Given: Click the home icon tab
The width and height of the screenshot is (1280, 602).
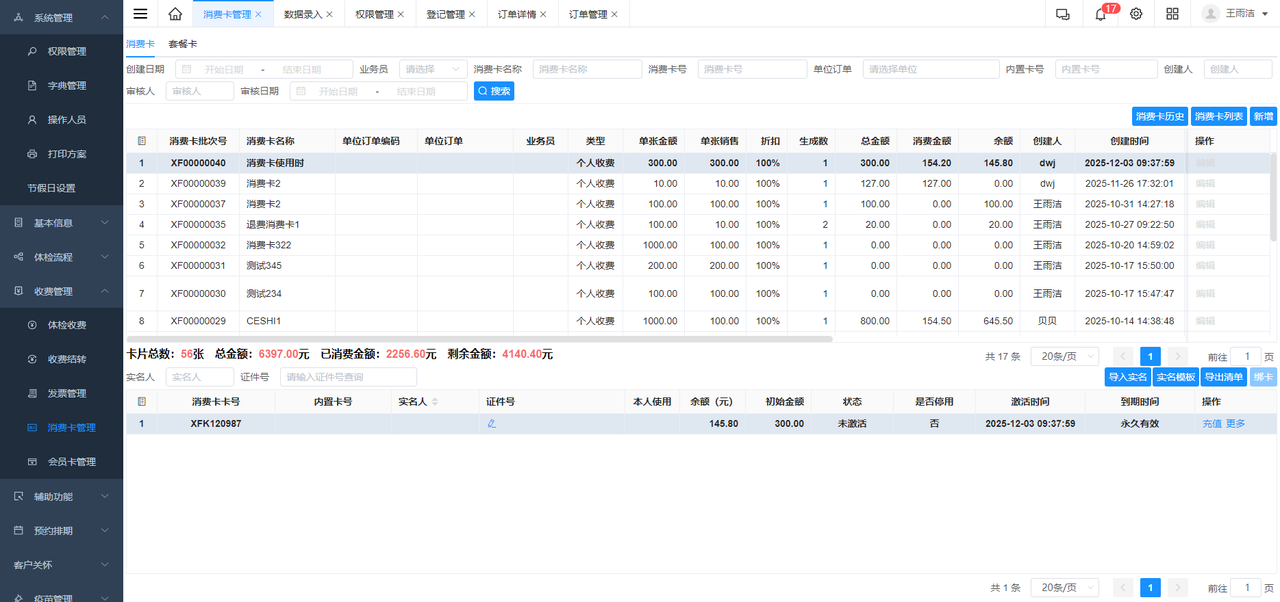Looking at the screenshot, I should pyautogui.click(x=175, y=14).
